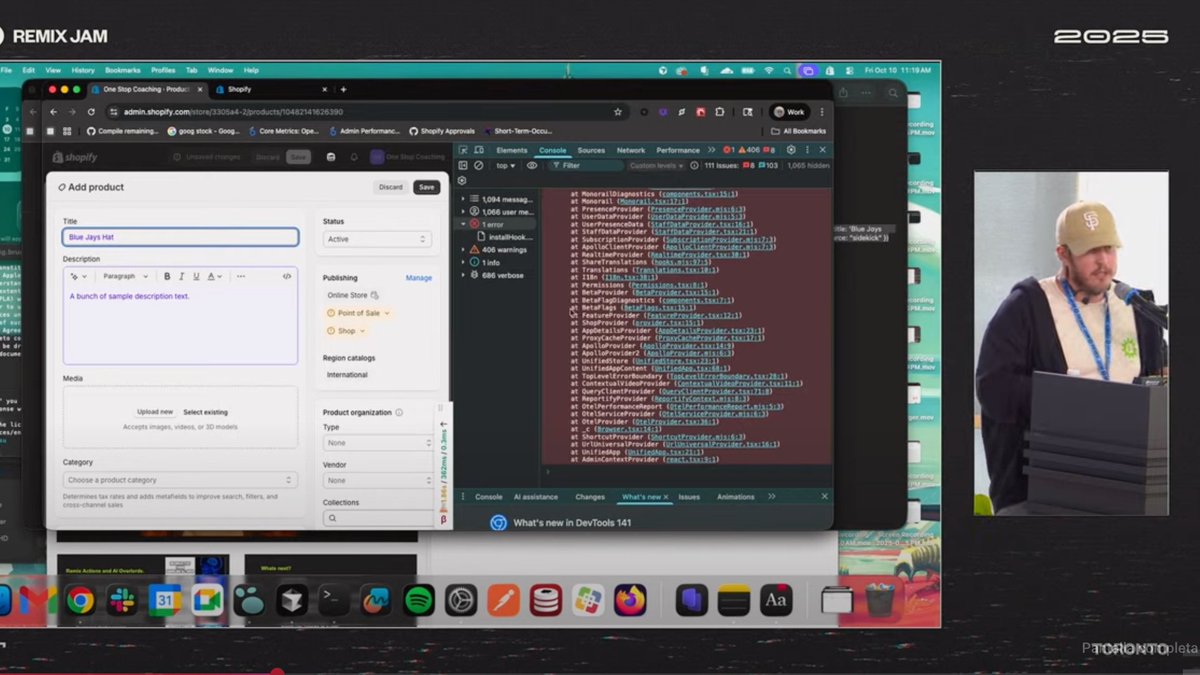Open Terminal from the Dock

click(334, 600)
